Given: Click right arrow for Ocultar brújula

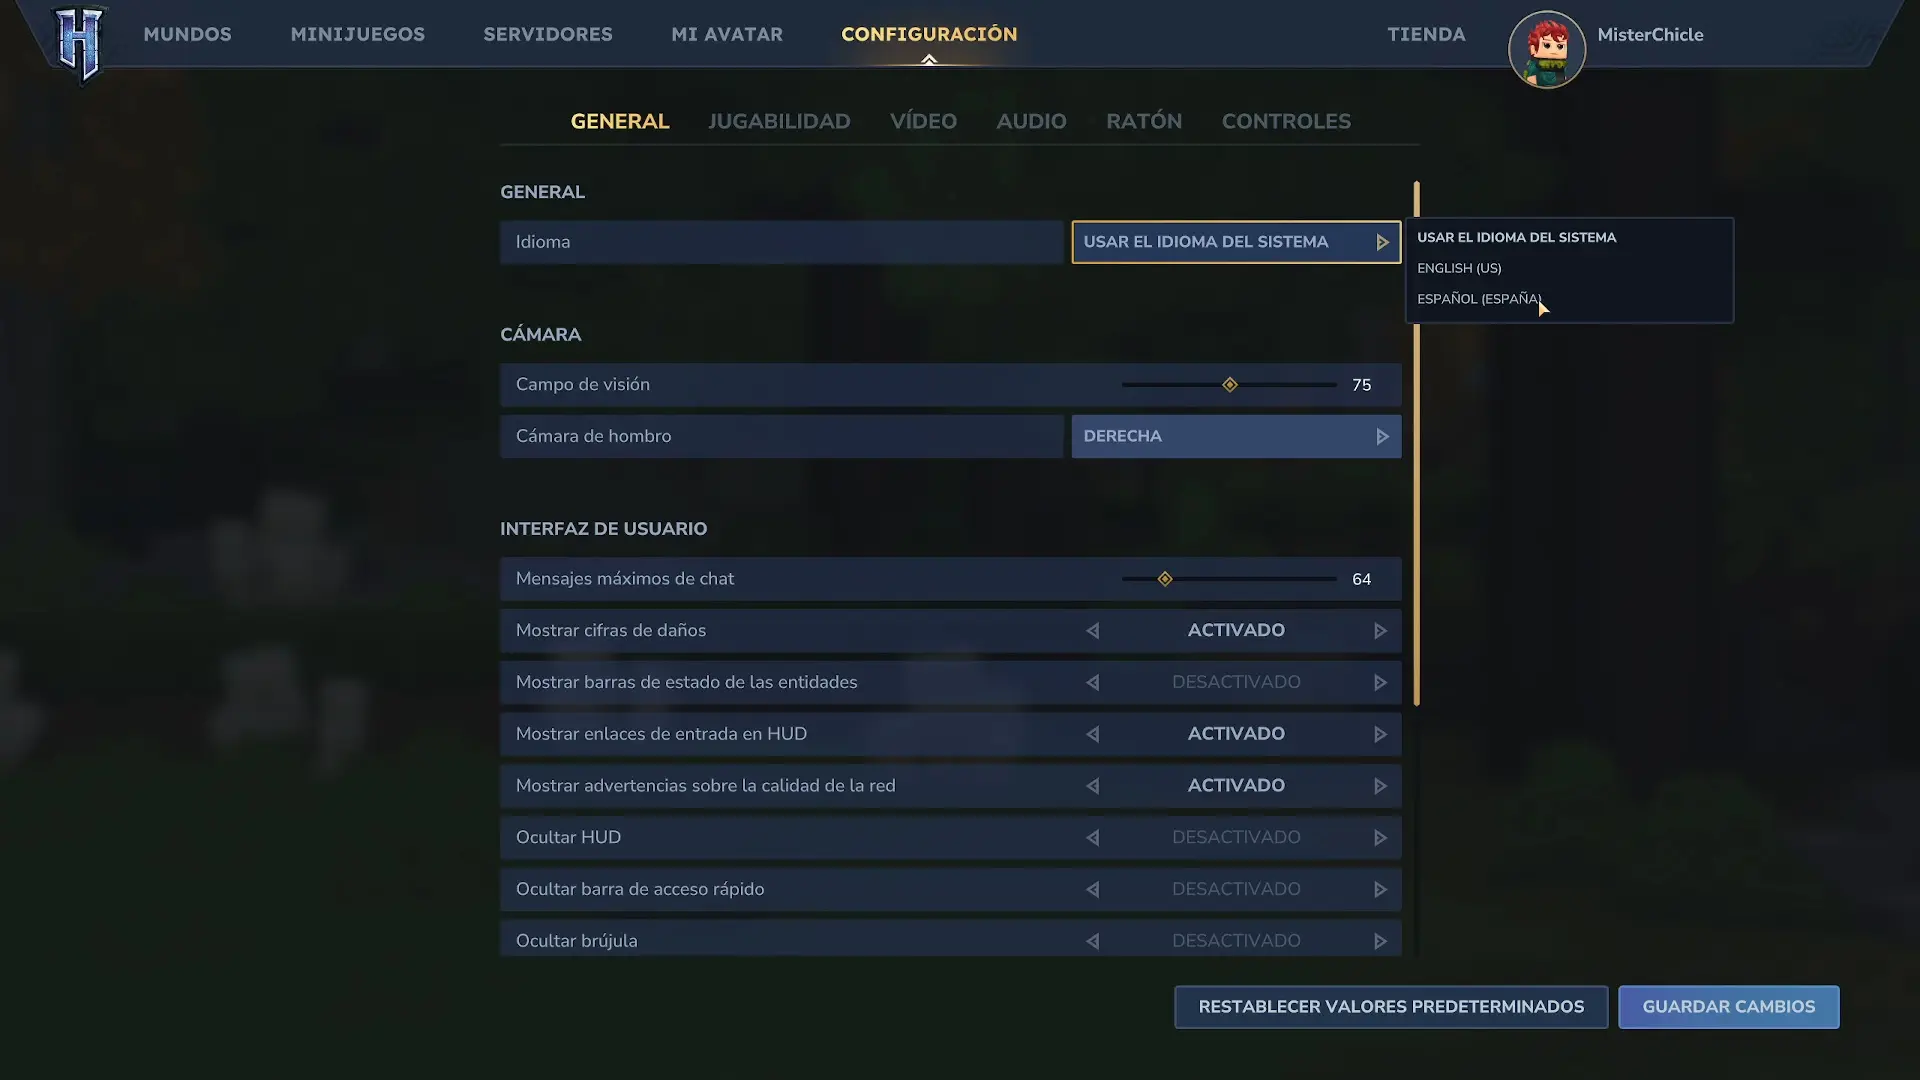Looking at the screenshot, I should point(1380,941).
